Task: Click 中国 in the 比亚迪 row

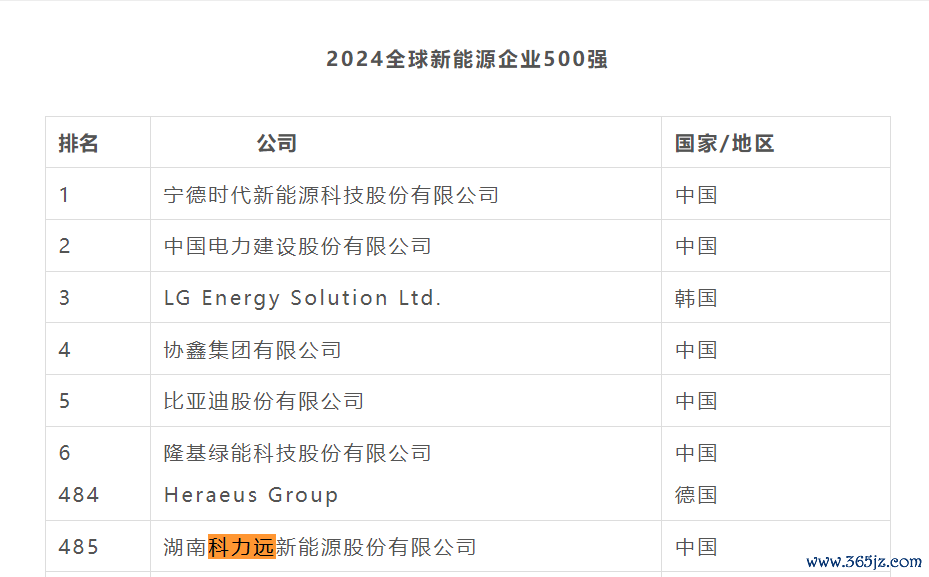Action: pyautogui.click(x=696, y=401)
